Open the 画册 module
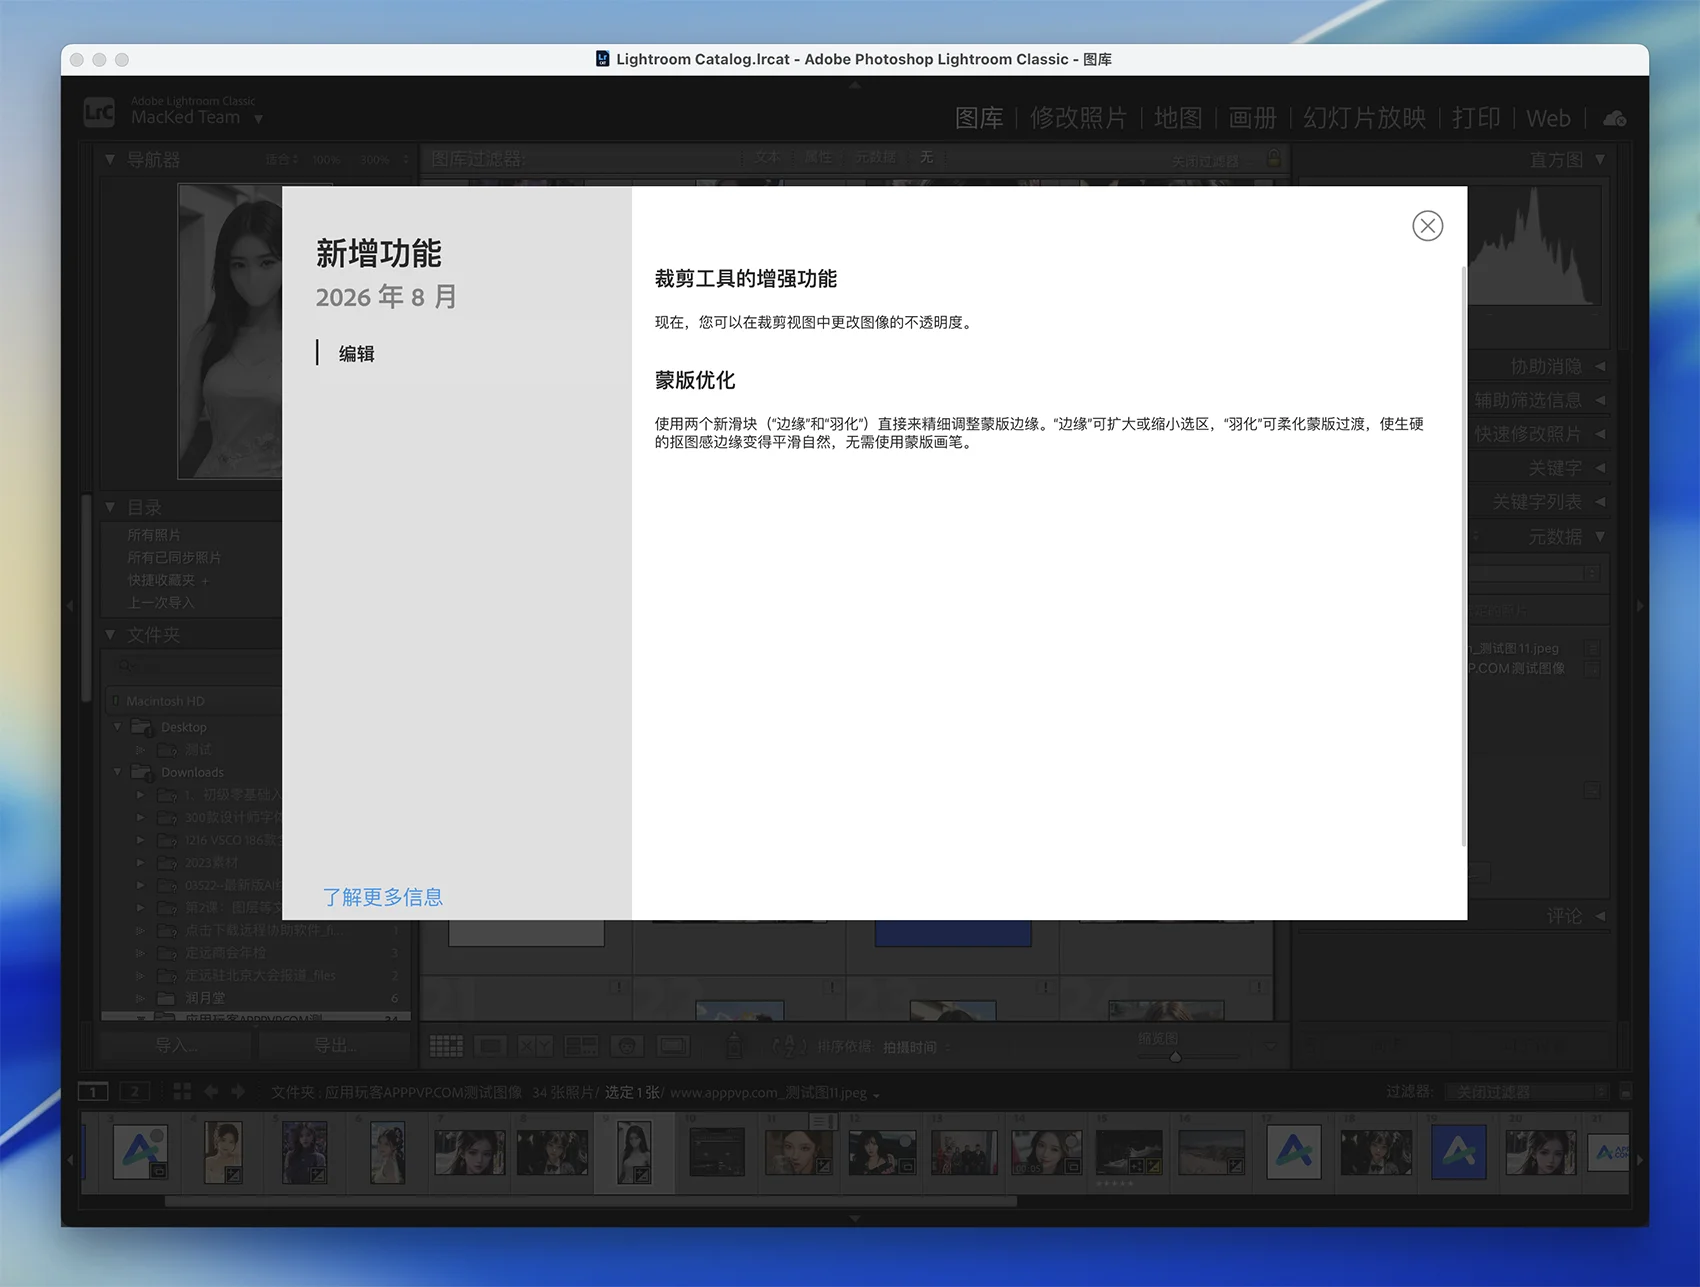 point(1252,118)
